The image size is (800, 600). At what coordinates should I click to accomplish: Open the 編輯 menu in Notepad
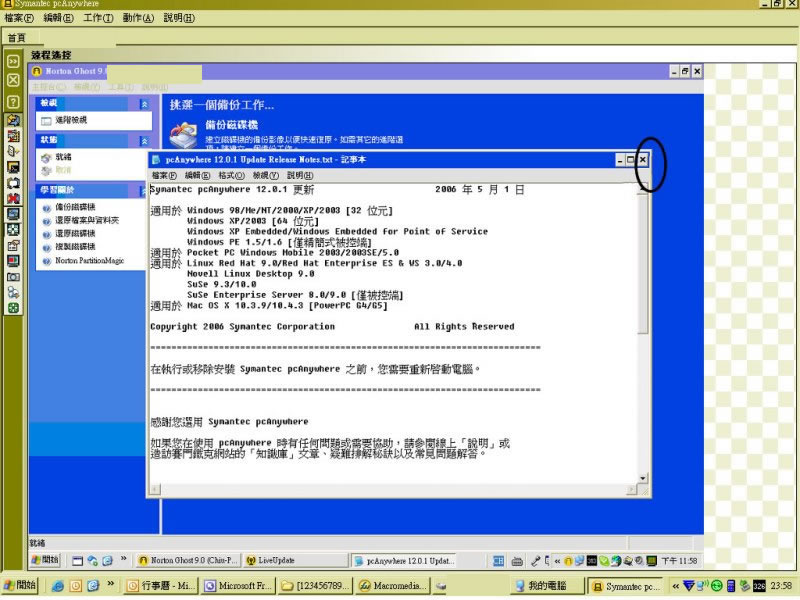click(x=197, y=176)
